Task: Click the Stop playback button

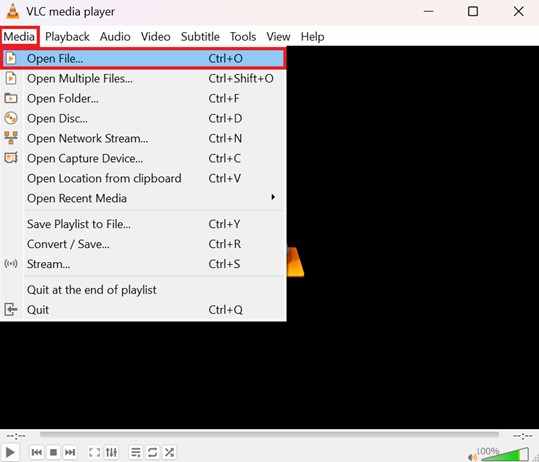Action: click(x=53, y=452)
